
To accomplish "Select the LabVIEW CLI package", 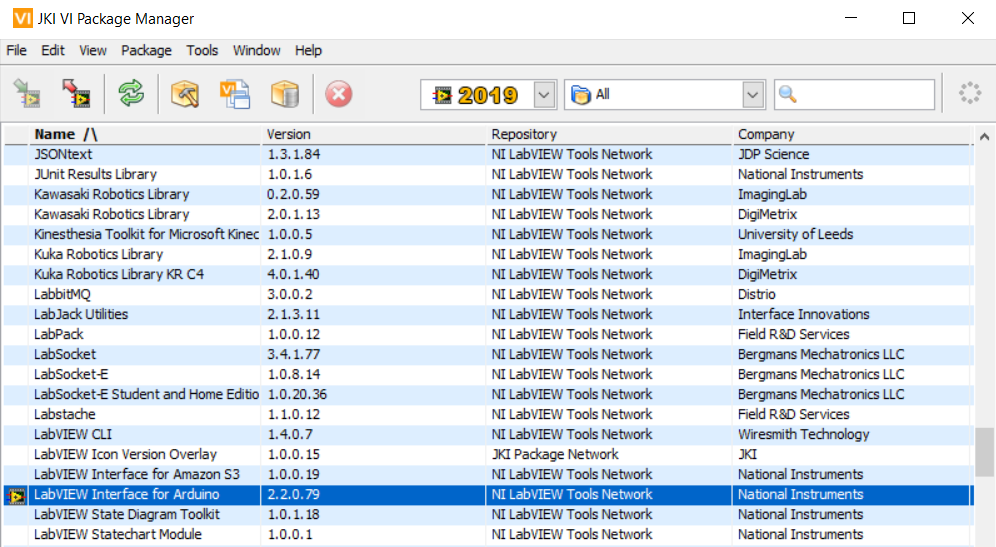I will pyautogui.click(x=488, y=435).
